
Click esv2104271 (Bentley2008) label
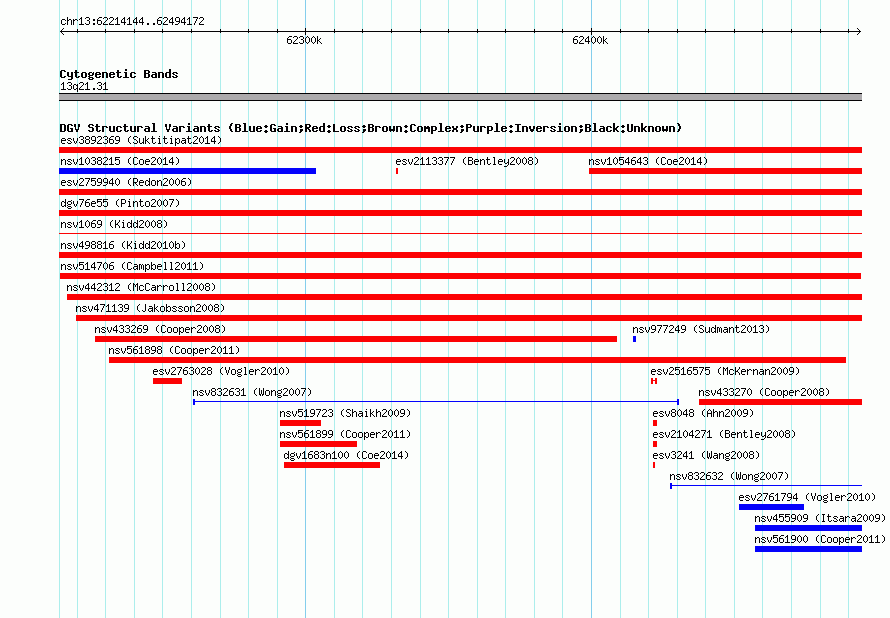coord(724,434)
